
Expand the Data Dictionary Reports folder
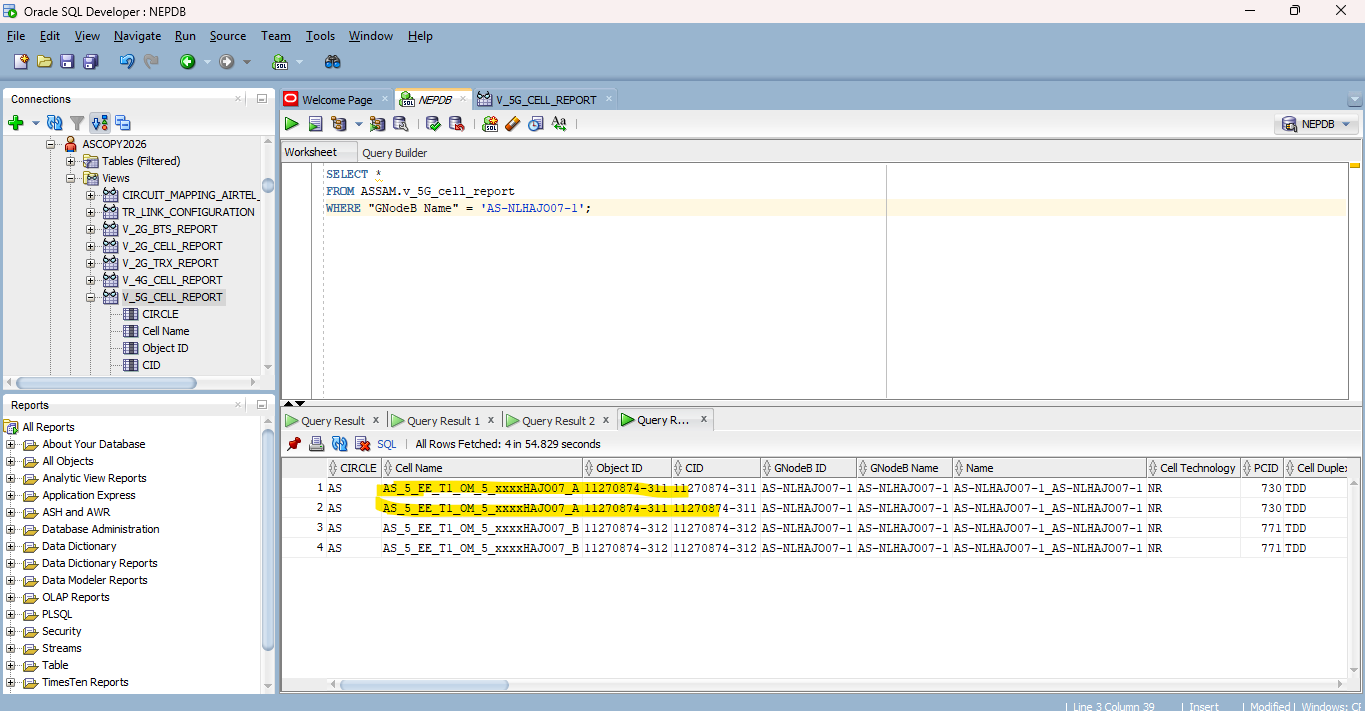(11, 563)
